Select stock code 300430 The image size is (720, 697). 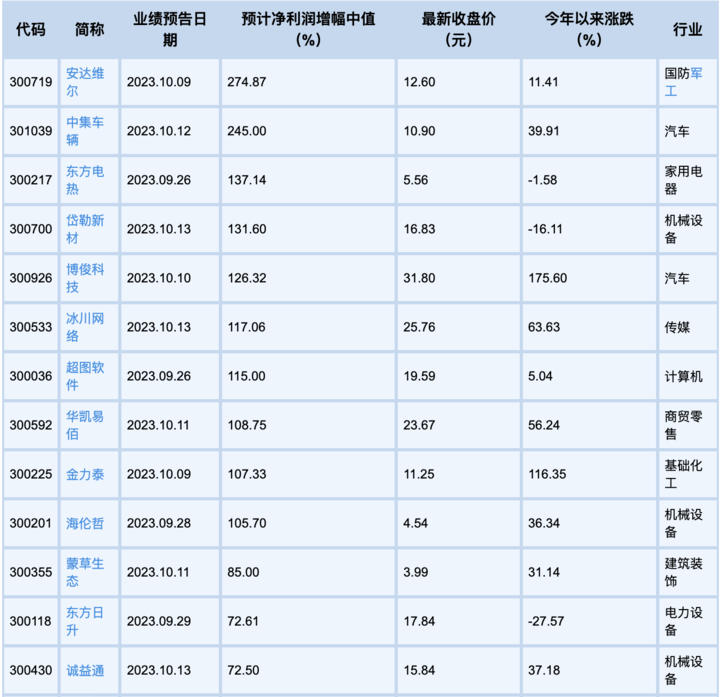click(x=31, y=670)
